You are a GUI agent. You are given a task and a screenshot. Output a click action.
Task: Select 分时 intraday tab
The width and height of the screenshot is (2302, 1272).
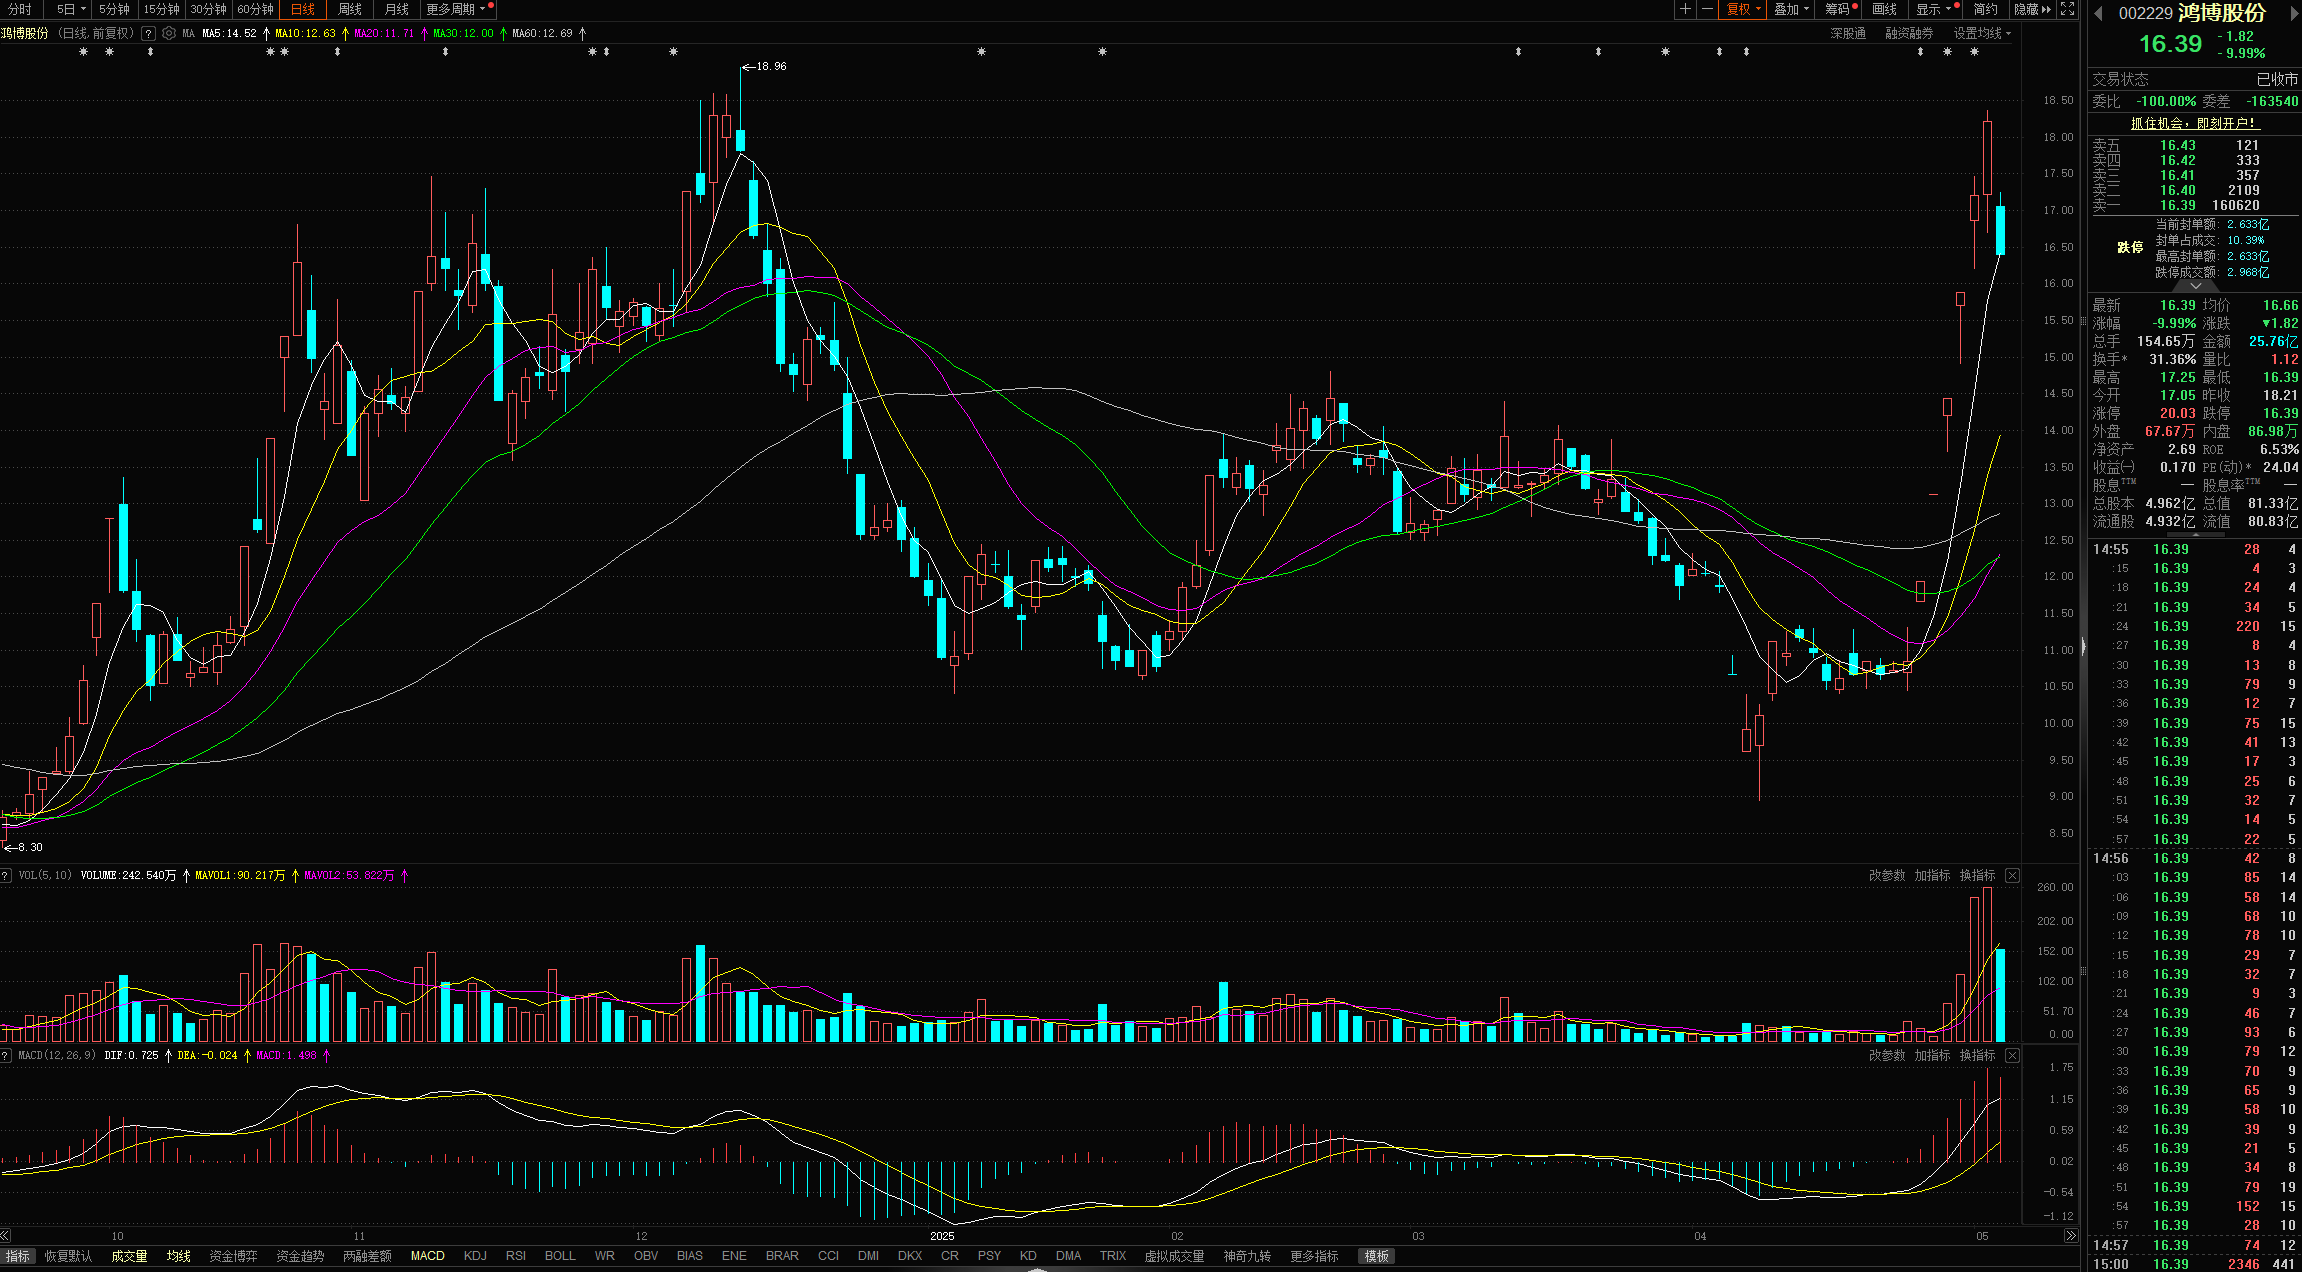point(20,9)
